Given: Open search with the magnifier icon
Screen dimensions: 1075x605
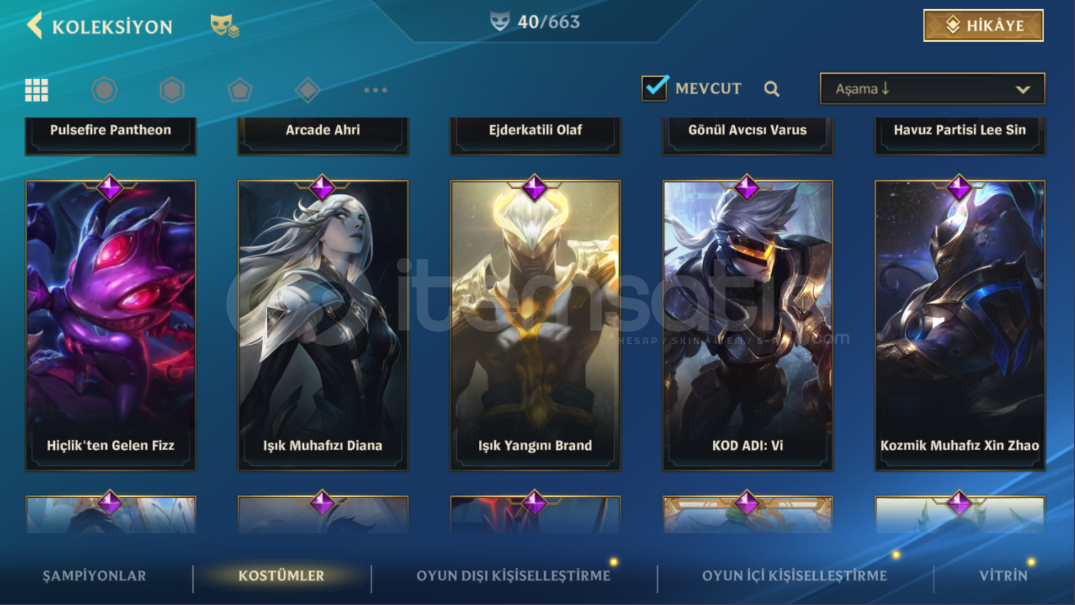Looking at the screenshot, I should [771, 88].
